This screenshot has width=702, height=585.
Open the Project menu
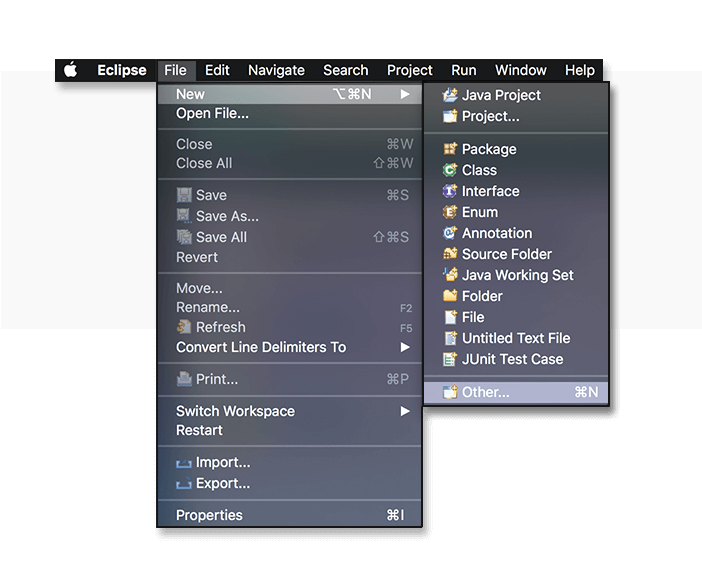coord(410,70)
